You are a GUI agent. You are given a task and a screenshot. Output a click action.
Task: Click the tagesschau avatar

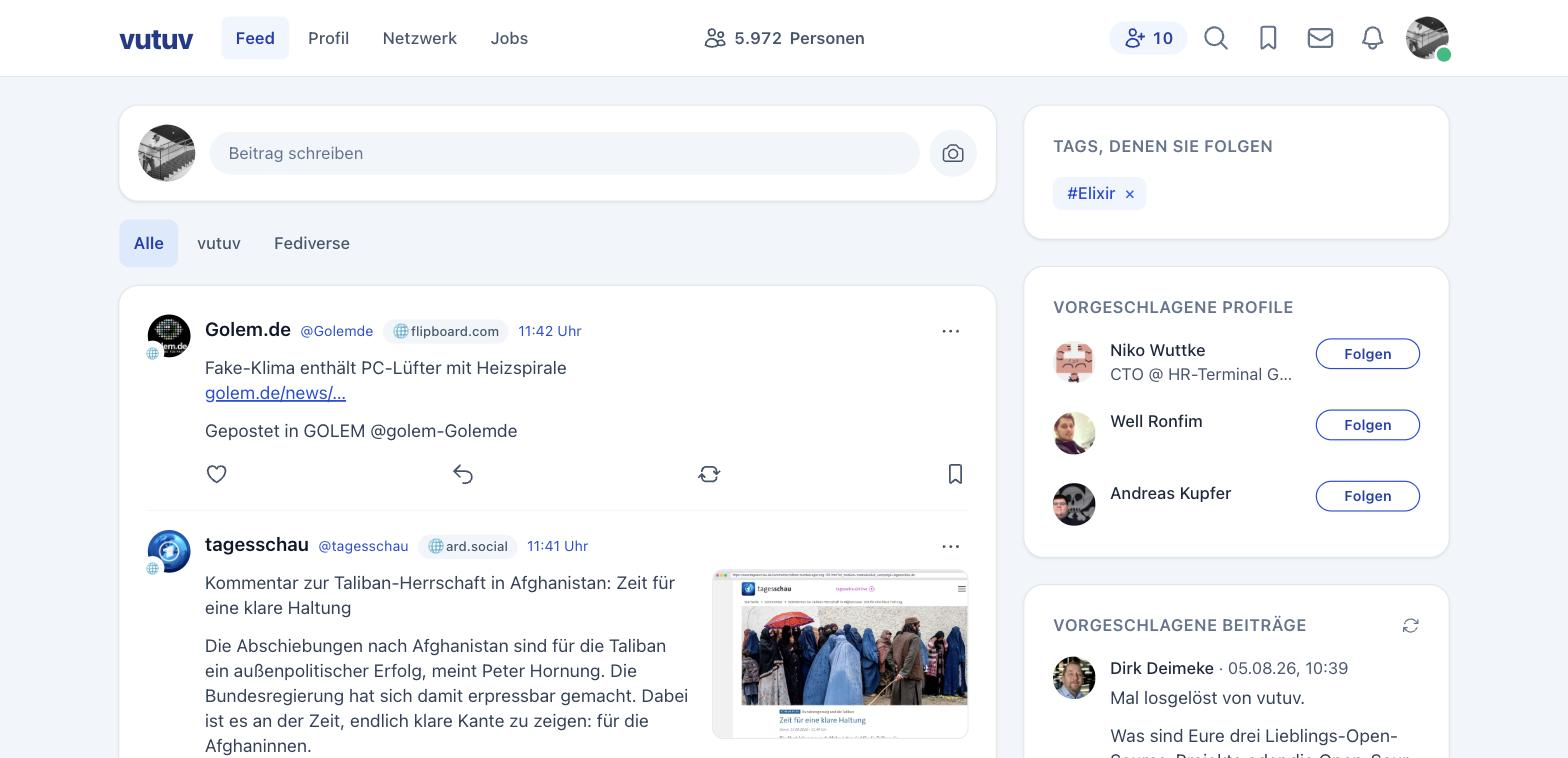[169, 552]
